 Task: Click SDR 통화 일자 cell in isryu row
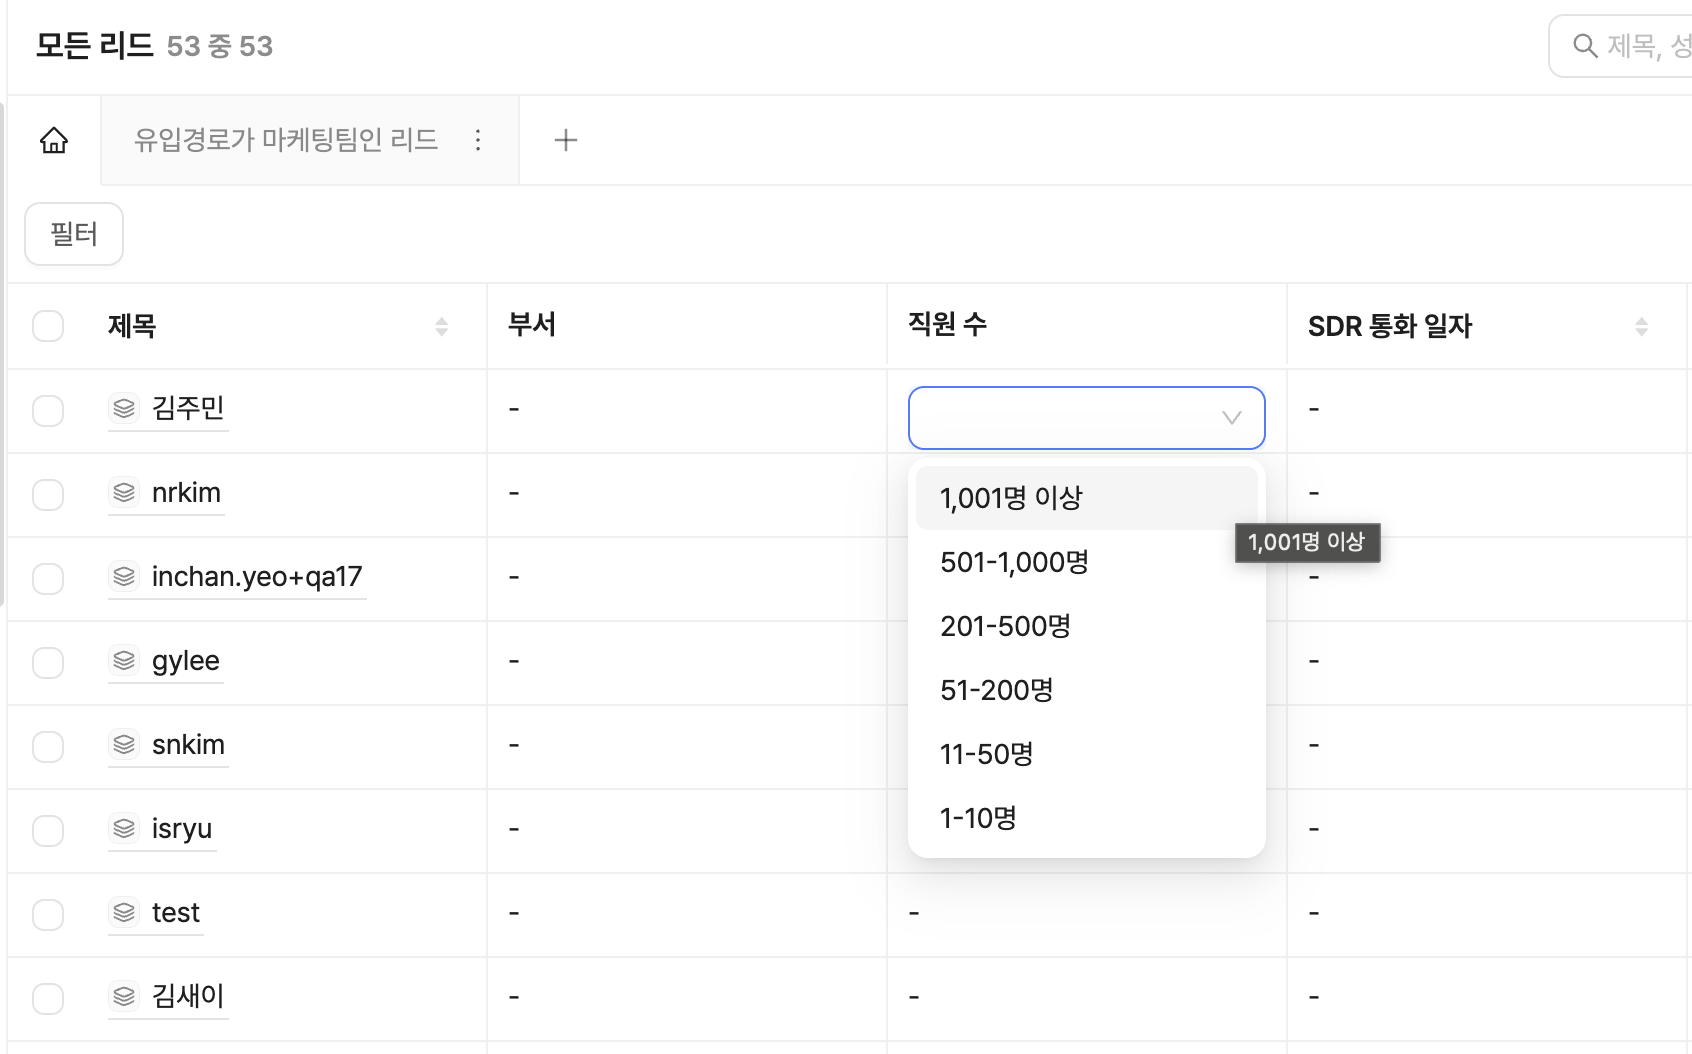click(x=1487, y=830)
